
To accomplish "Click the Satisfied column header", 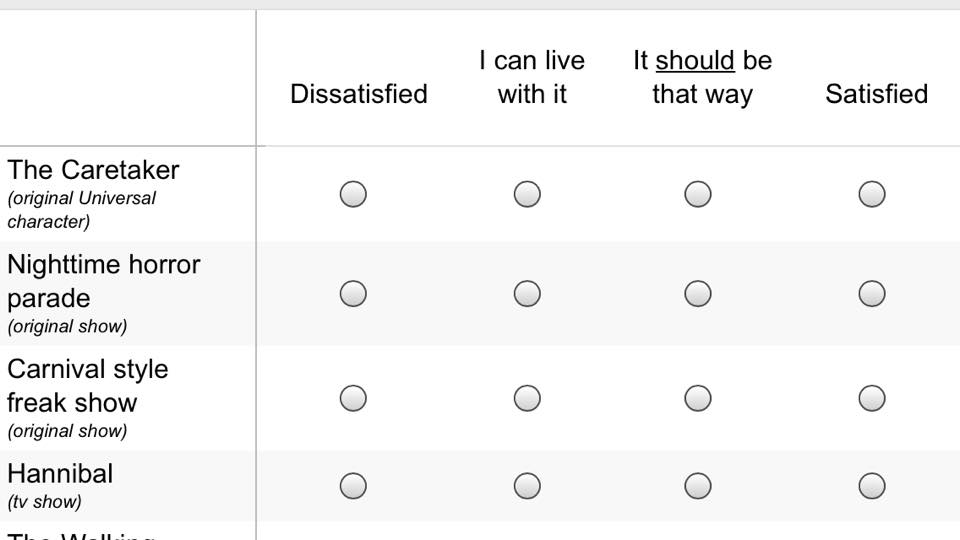I will coord(876,94).
